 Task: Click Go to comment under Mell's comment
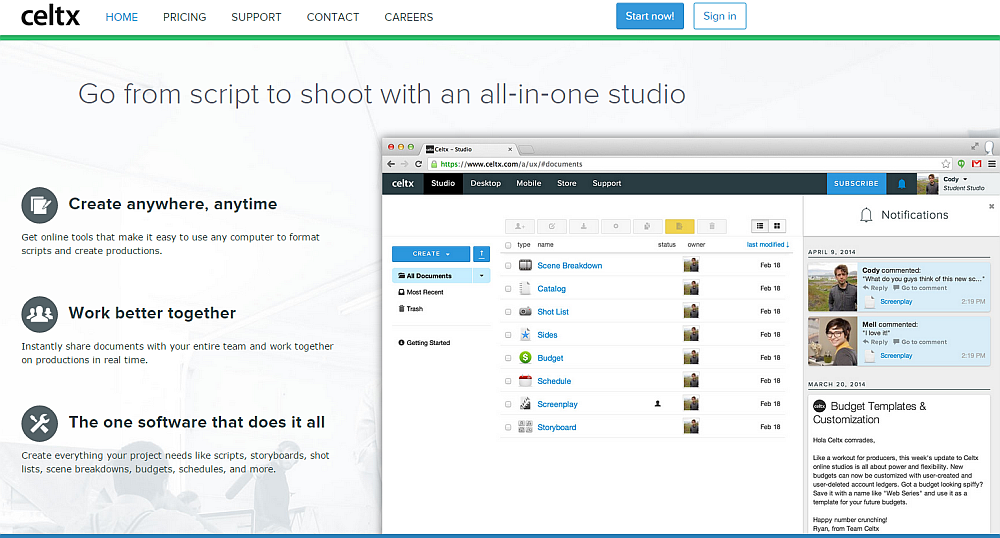click(920, 342)
